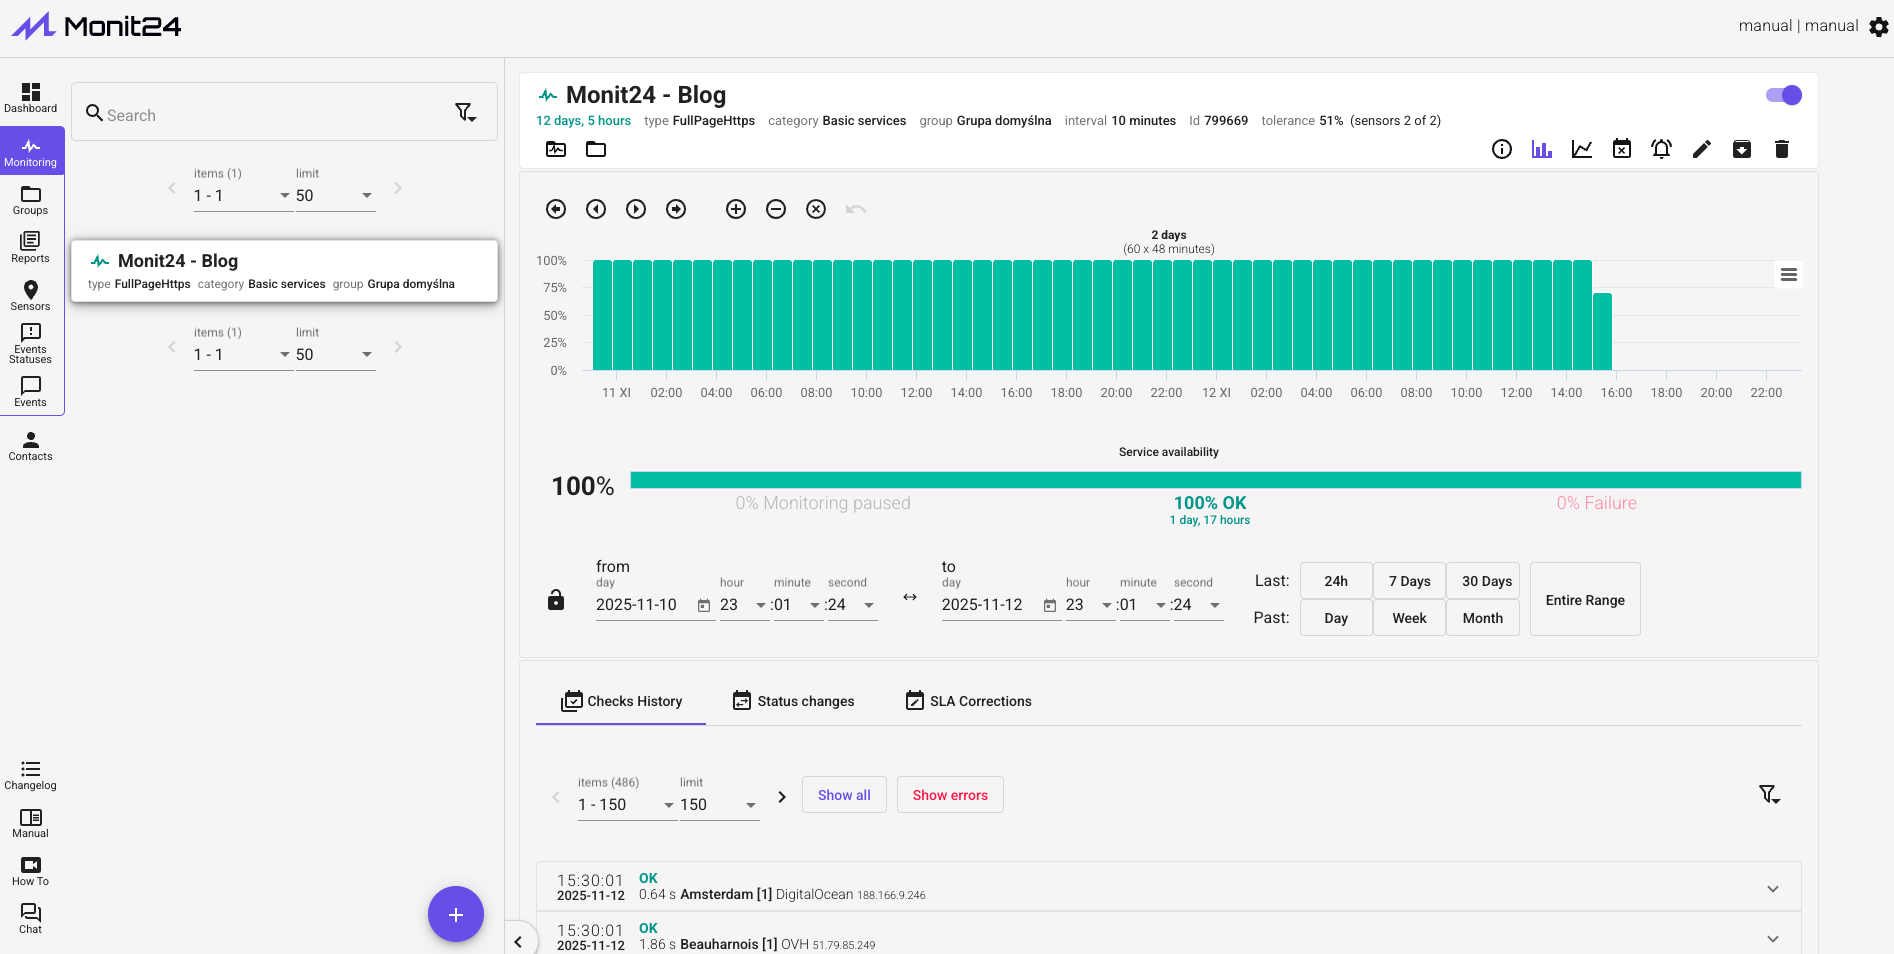The width and height of the screenshot is (1894, 954).
Task: Switch to the Status changes tab
Action: [x=794, y=701]
